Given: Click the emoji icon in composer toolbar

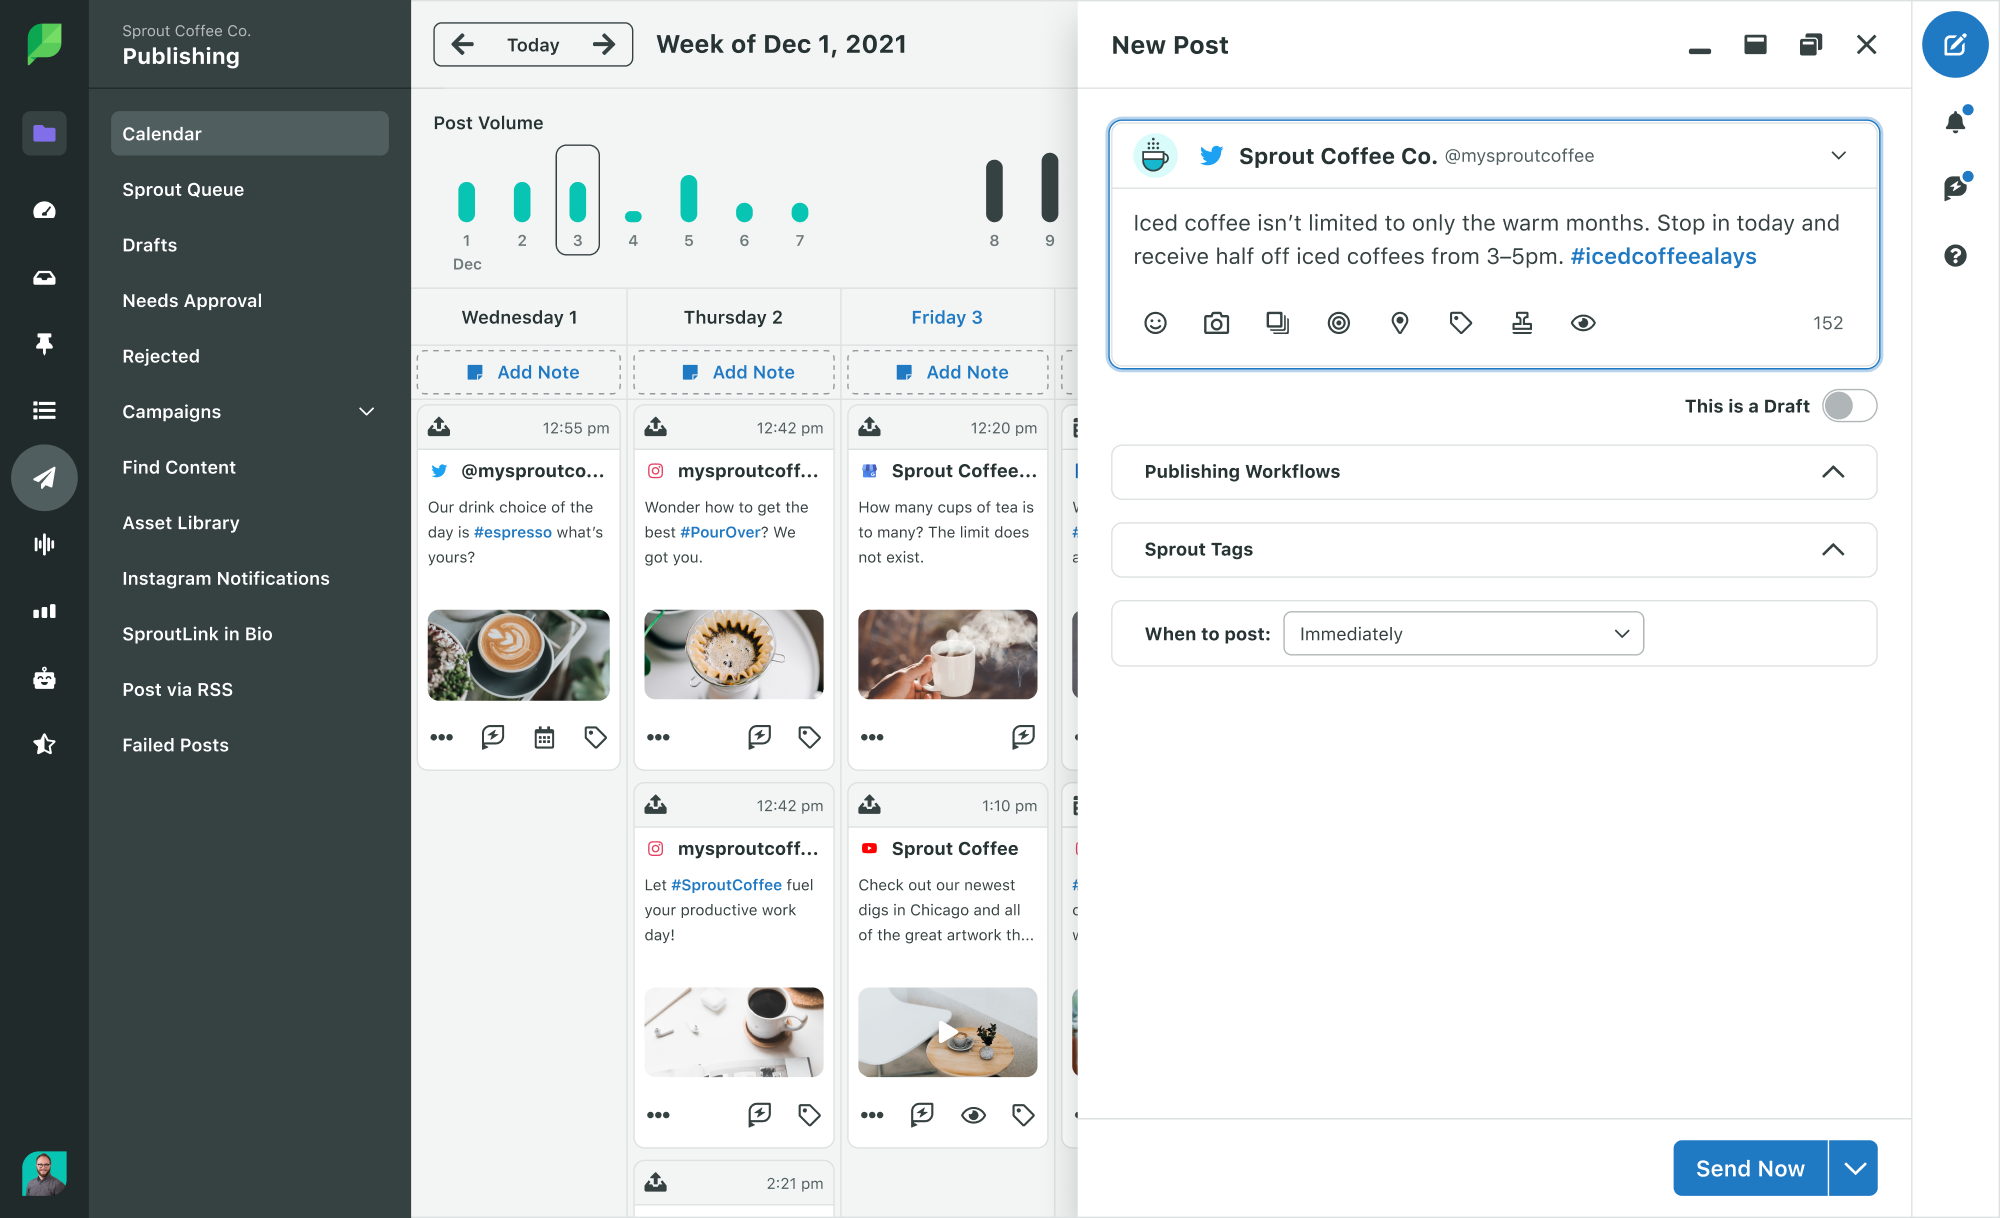Looking at the screenshot, I should pyautogui.click(x=1156, y=323).
